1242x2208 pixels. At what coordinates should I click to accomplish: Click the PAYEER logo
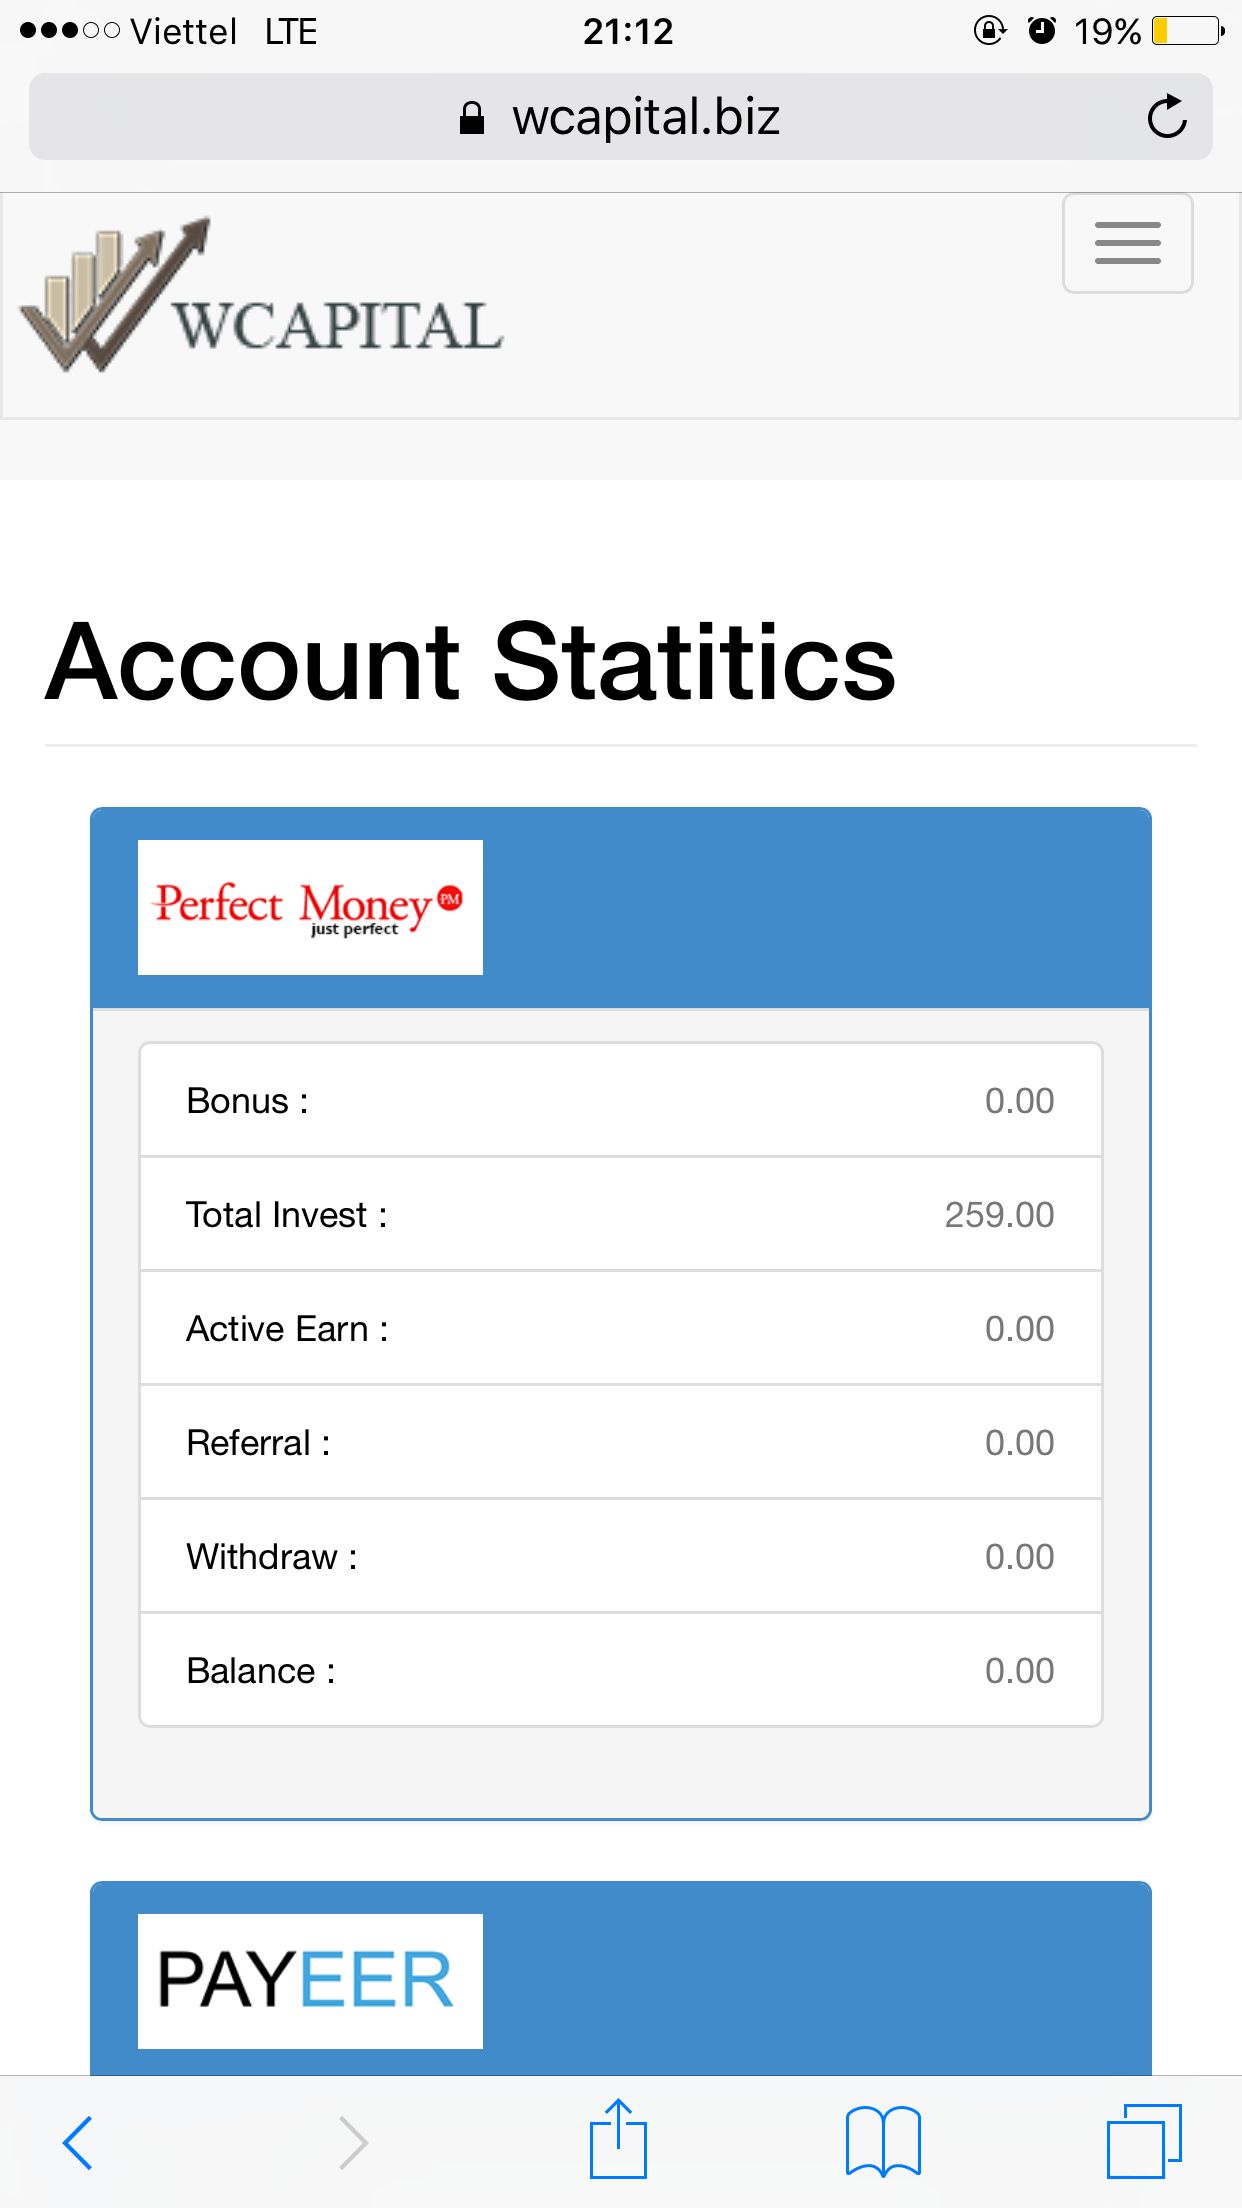coord(310,1981)
